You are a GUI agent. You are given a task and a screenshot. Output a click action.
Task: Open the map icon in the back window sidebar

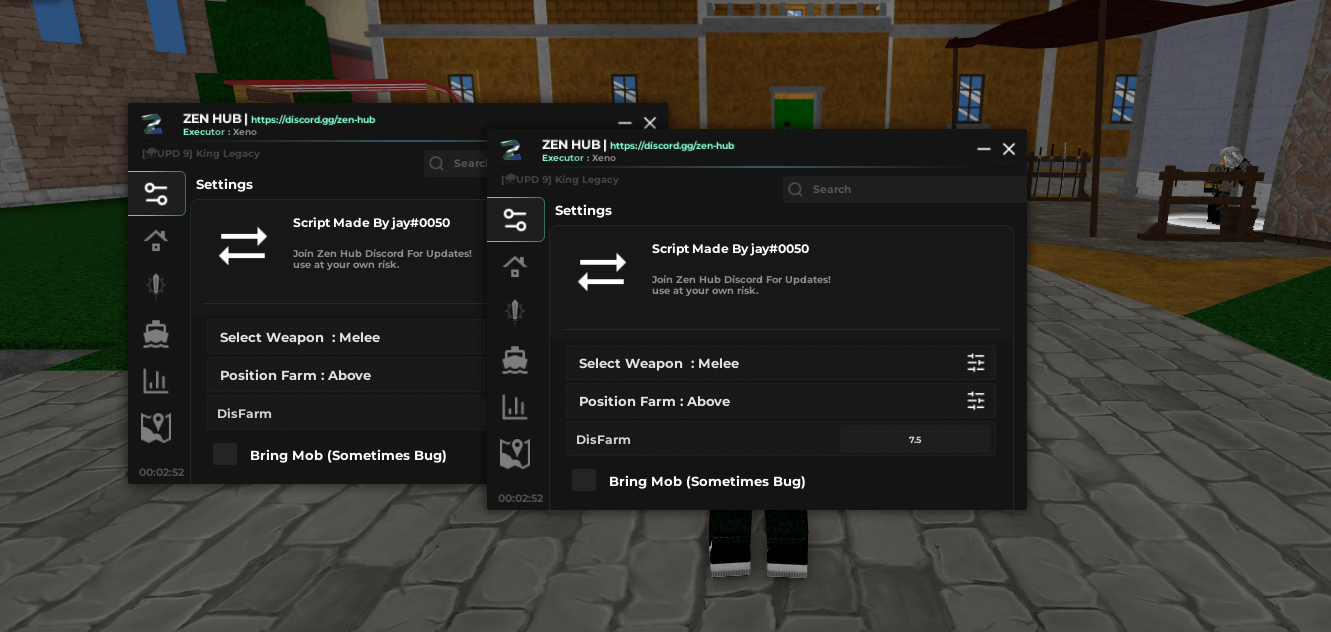tap(156, 428)
